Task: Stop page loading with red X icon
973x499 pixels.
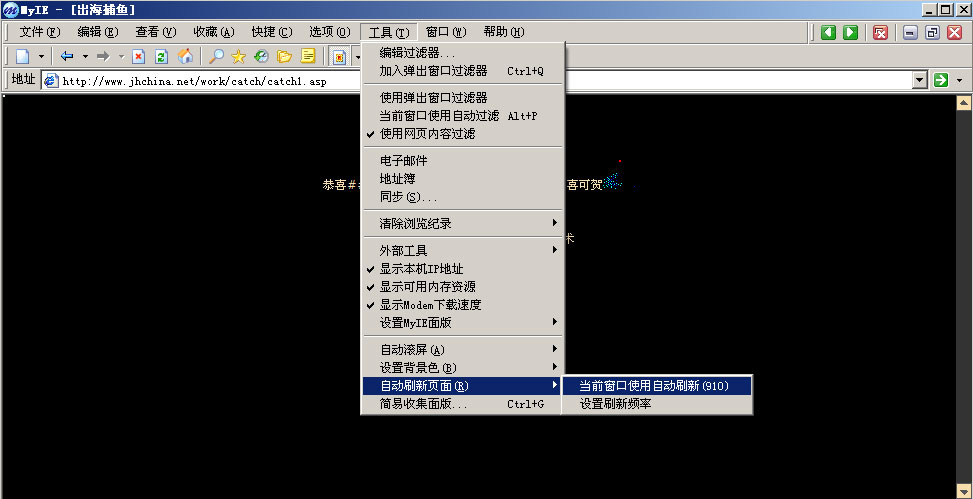Action: click(x=139, y=56)
